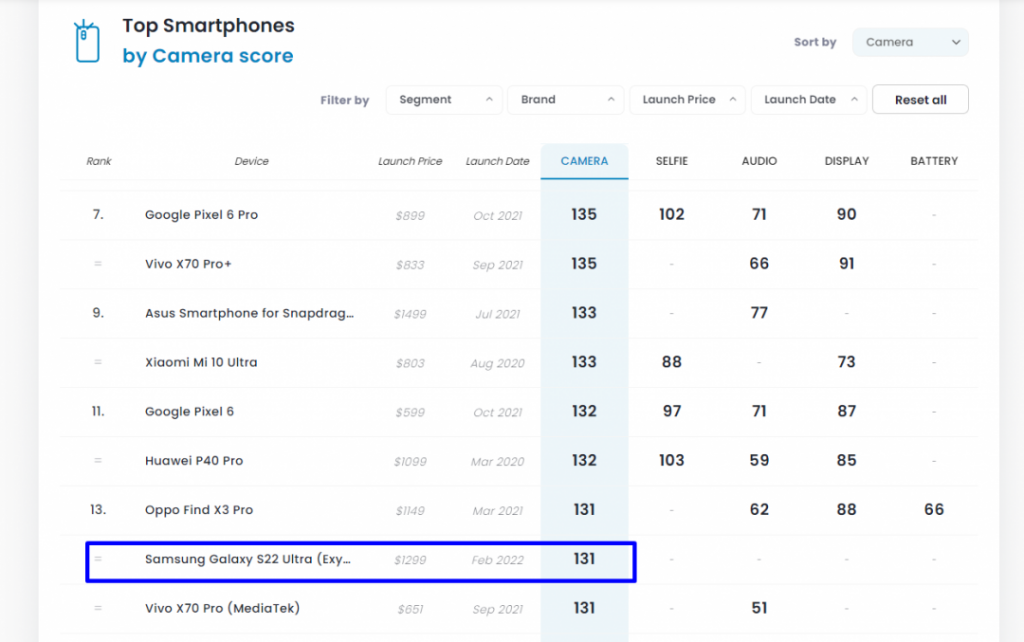This screenshot has height=642, width=1024.
Task: Click the Launch Date column header
Action: [498, 161]
